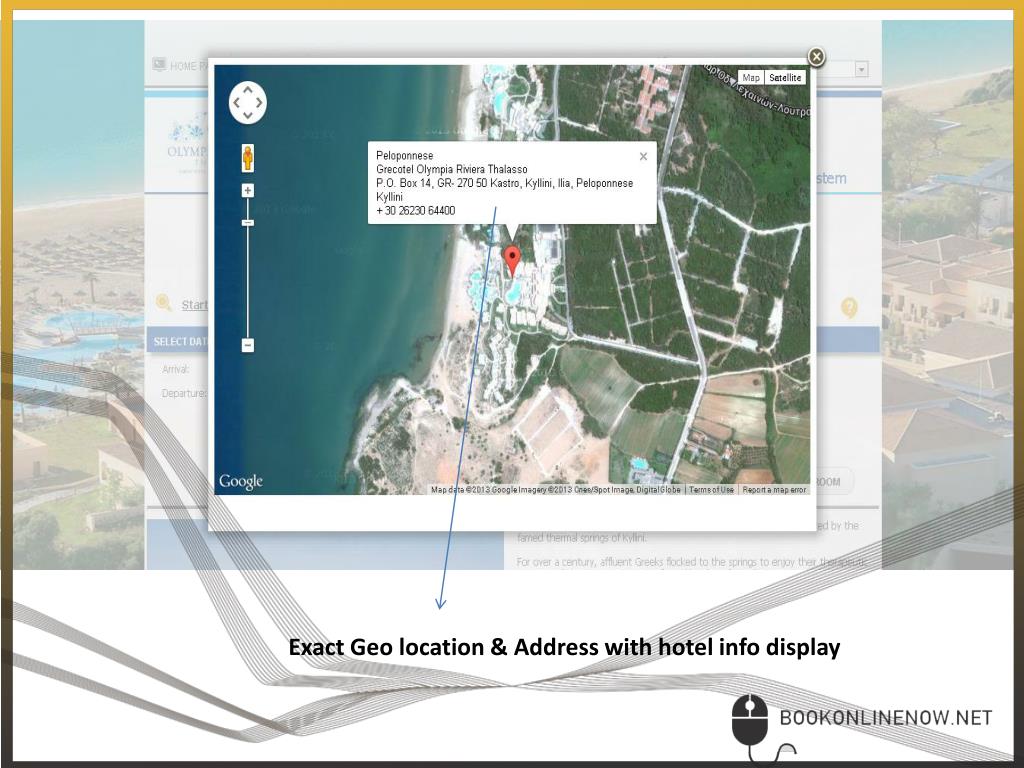Switch to Satellite view
The height and width of the screenshot is (768, 1024).
click(x=785, y=78)
